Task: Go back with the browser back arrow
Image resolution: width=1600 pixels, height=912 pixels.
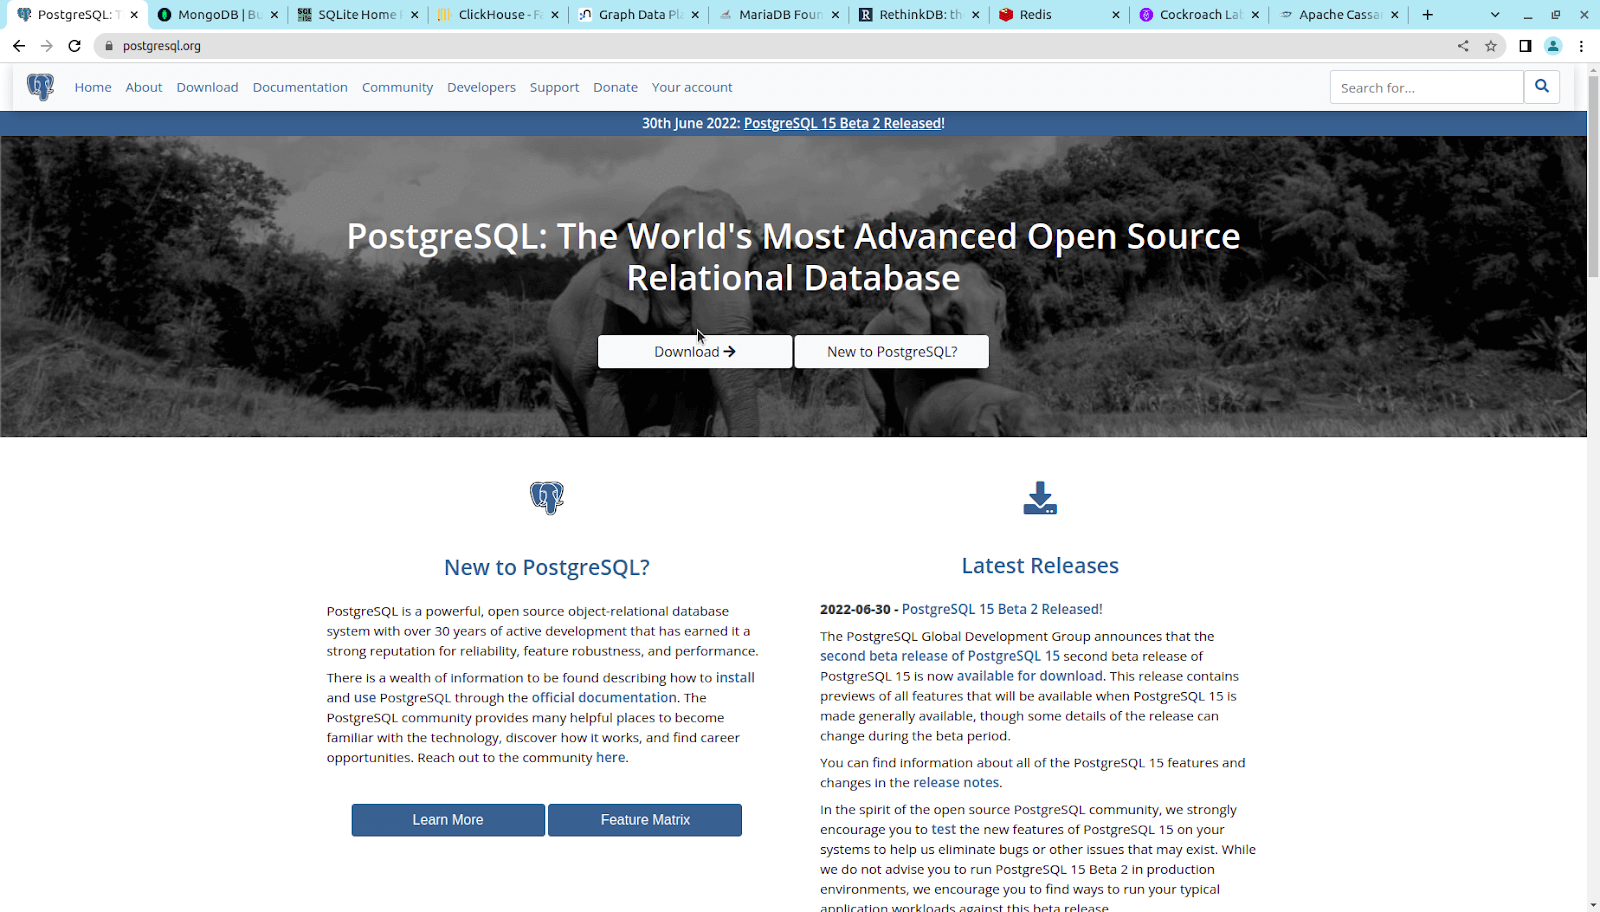Action: pos(19,46)
